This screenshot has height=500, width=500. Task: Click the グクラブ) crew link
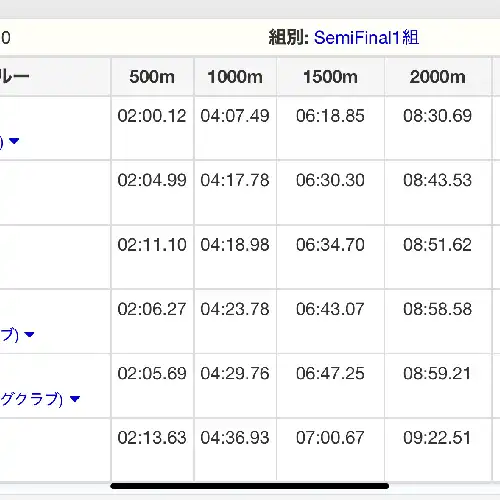coord(31,399)
